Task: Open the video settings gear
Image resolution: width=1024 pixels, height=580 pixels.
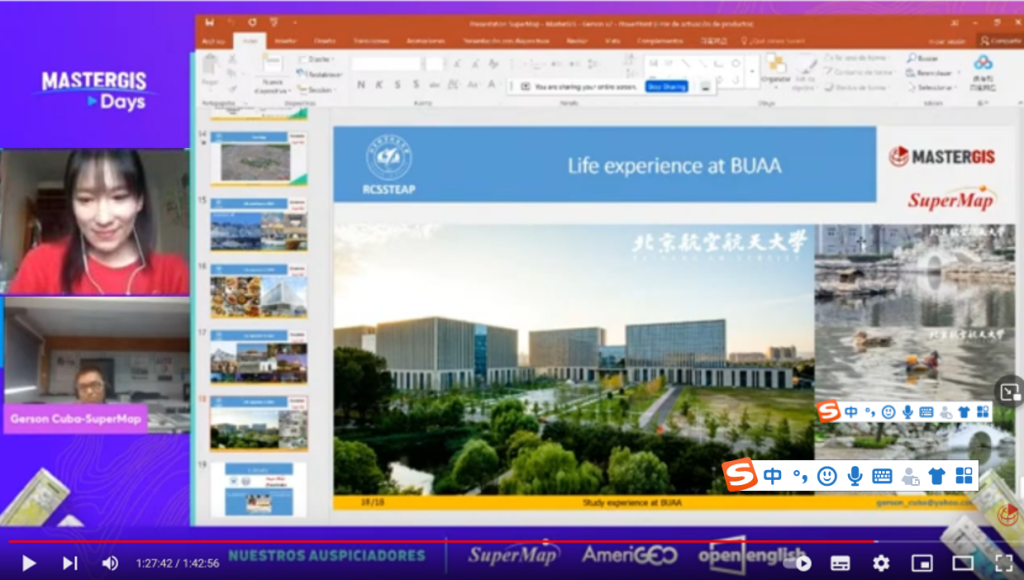Action: [x=880, y=563]
